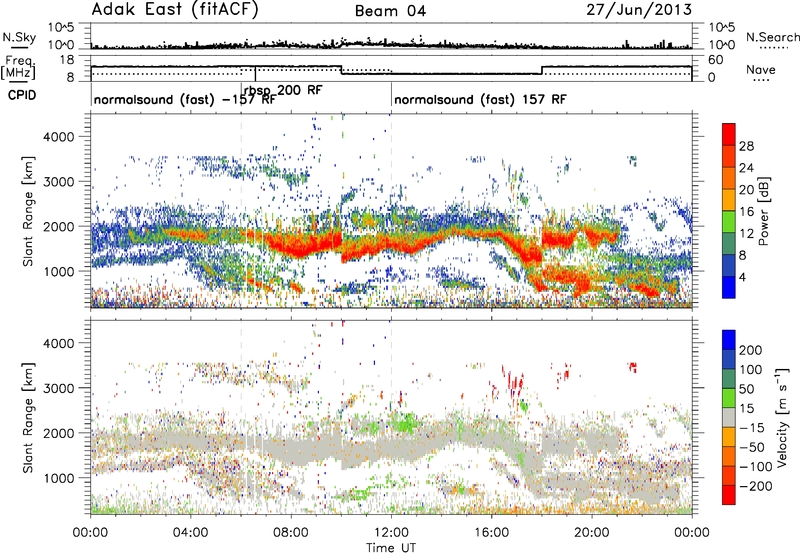Image resolution: width=800 pixels, height=554 pixels.
Task: Select the 3000 range tick of the velocity panel
Action: click(58, 388)
